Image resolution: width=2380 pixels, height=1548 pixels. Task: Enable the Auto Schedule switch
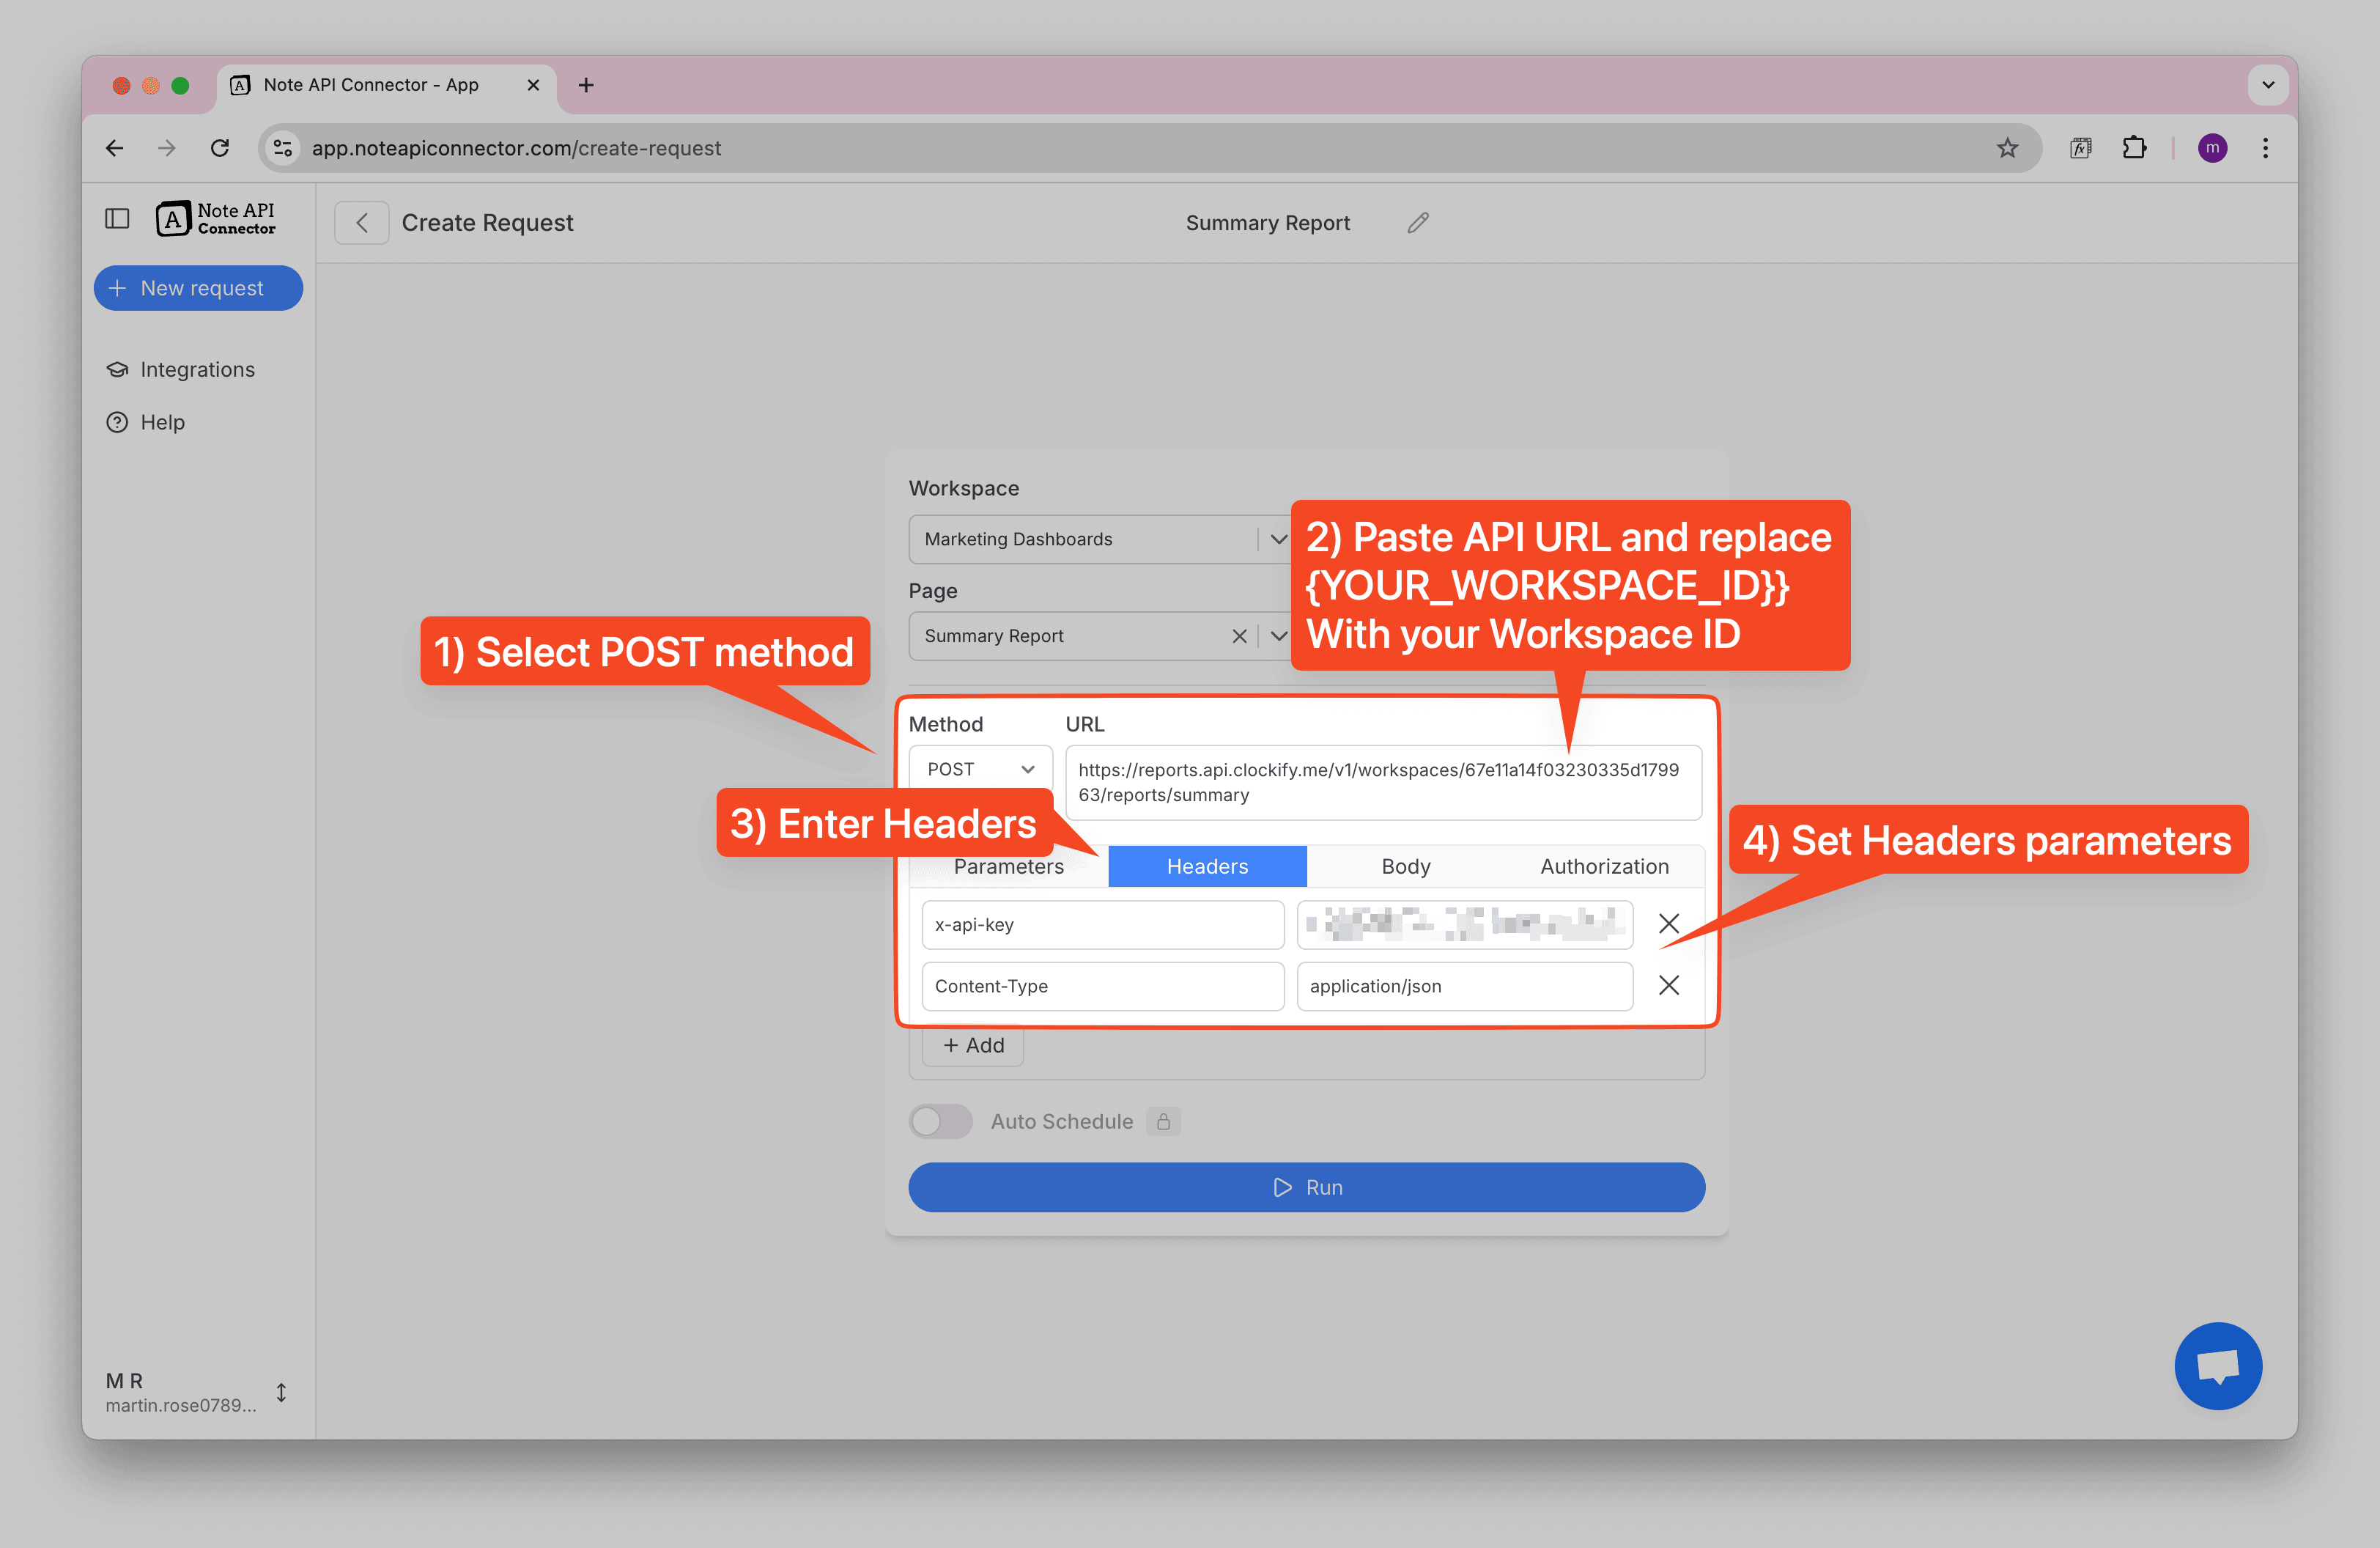click(940, 1121)
